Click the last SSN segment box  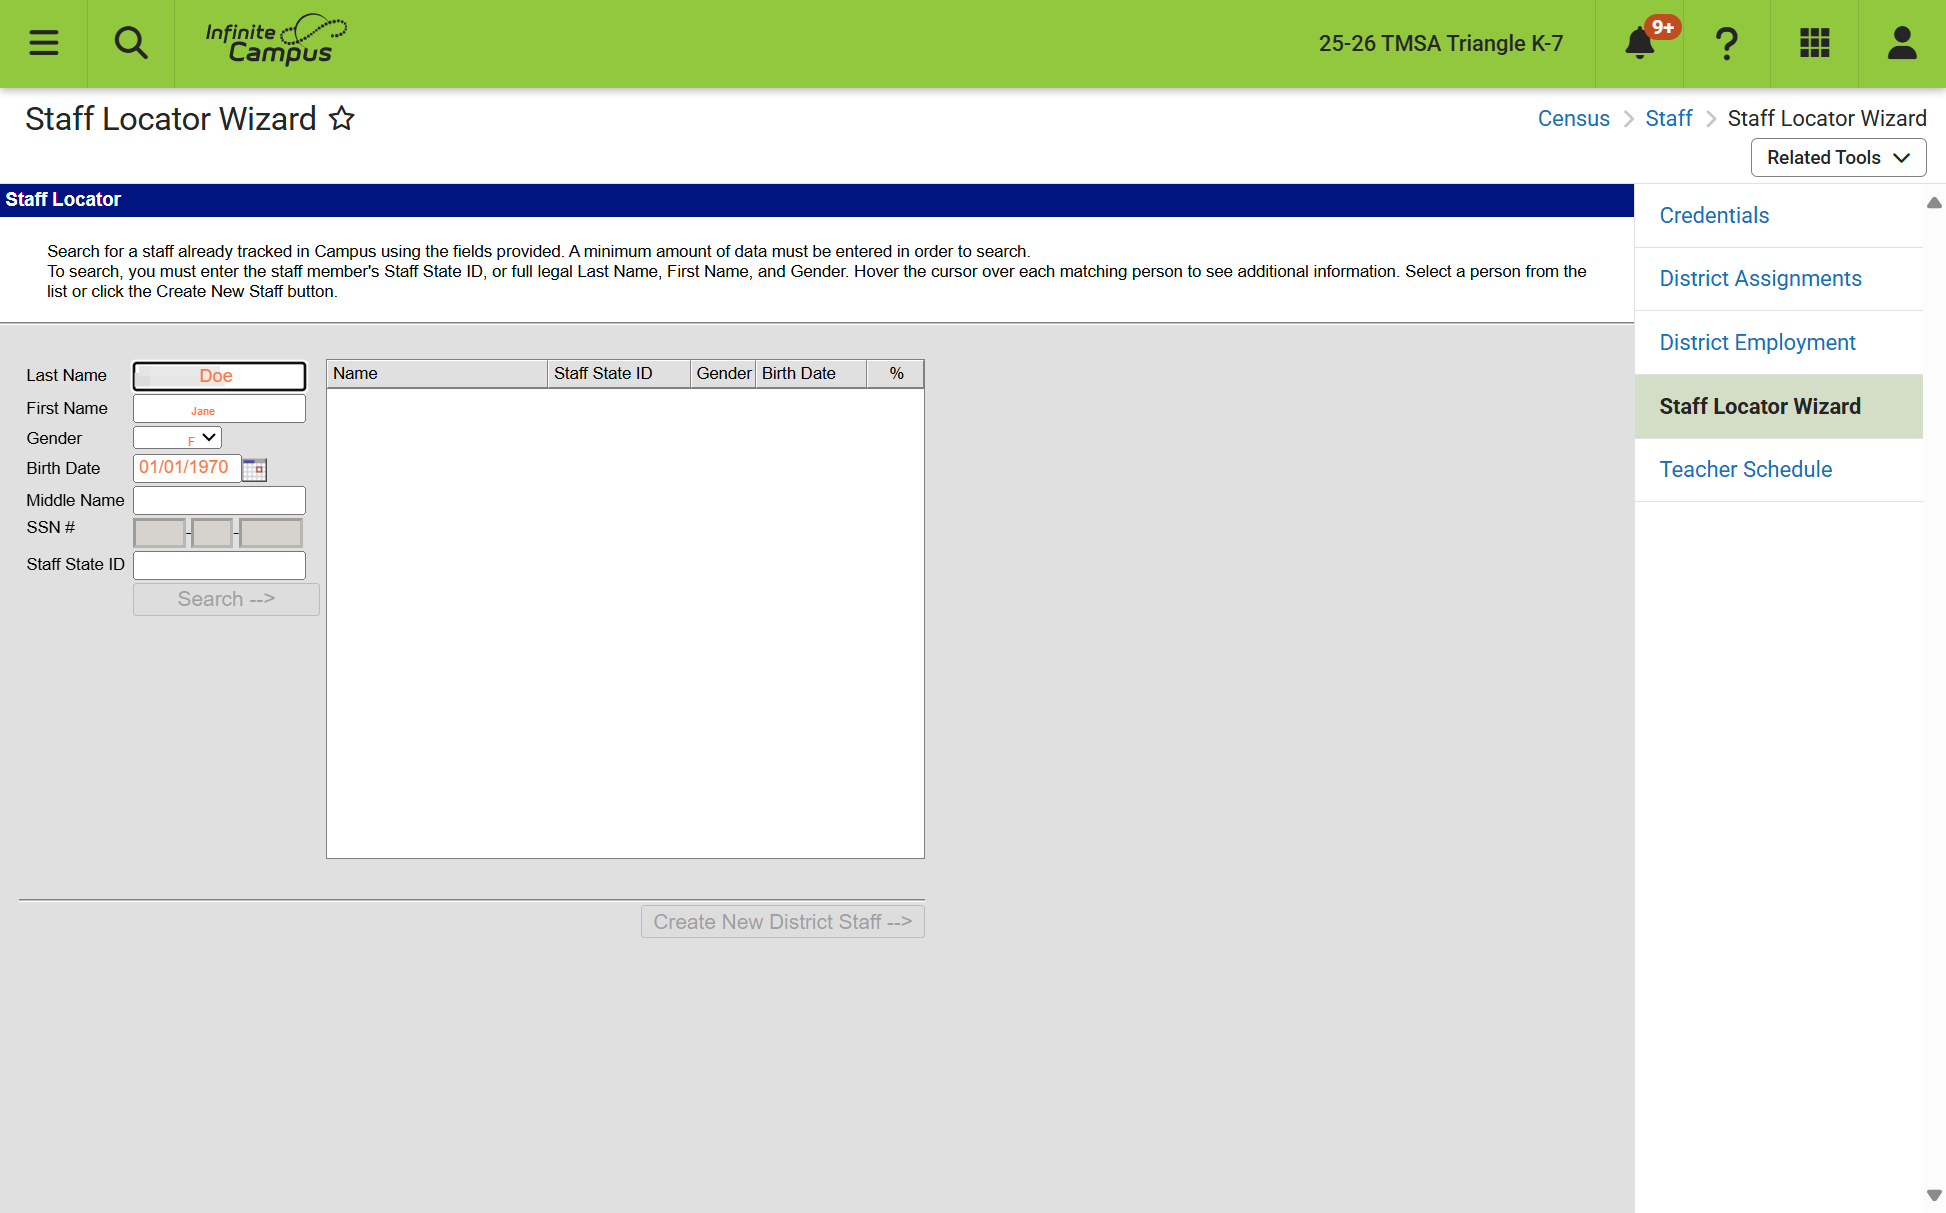click(x=271, y=533)
